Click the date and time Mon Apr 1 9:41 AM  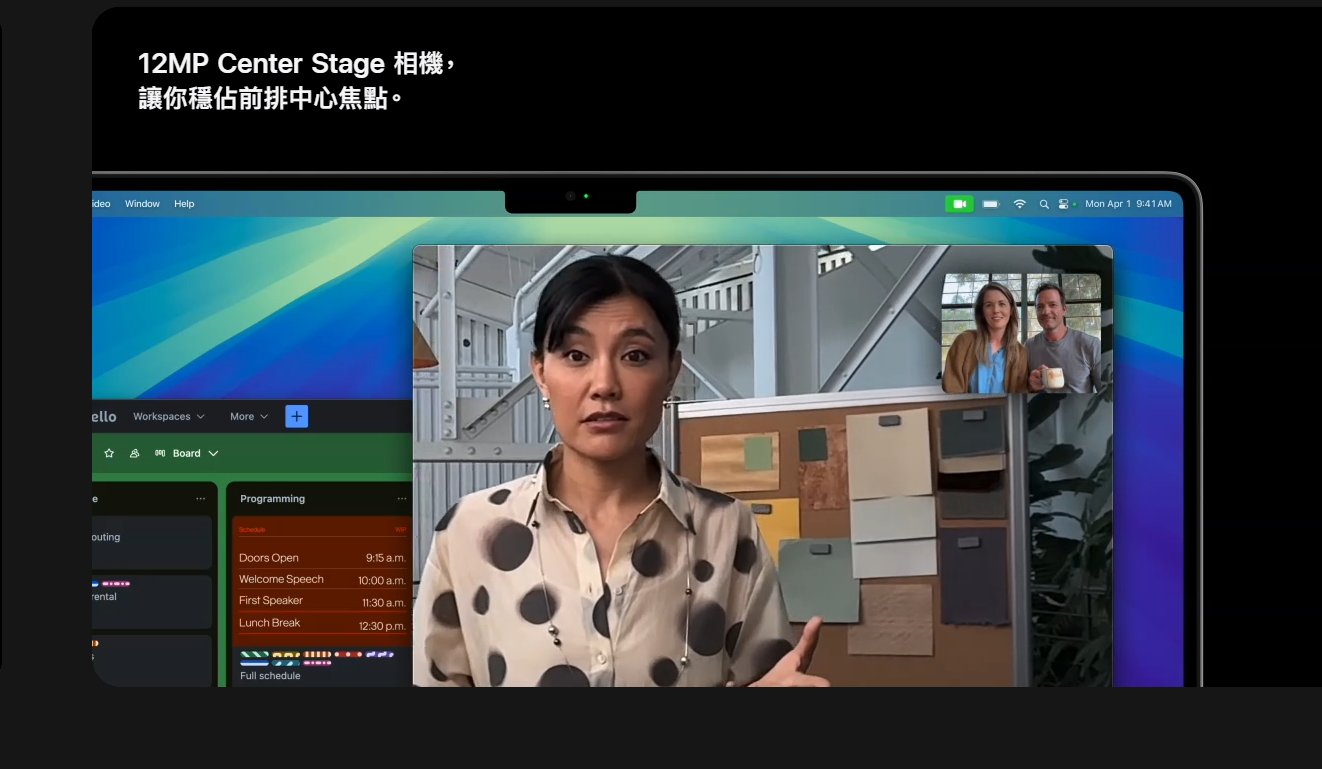[1128, 204]
